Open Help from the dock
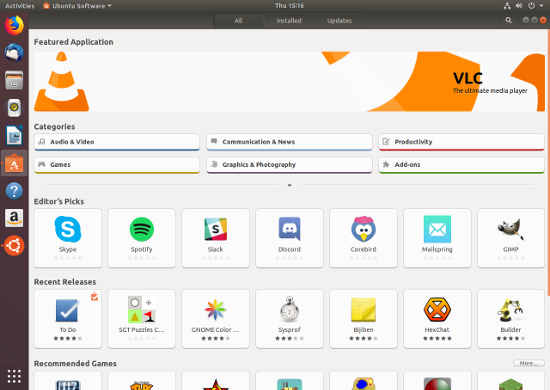The image size is (550, 390). 14,190
